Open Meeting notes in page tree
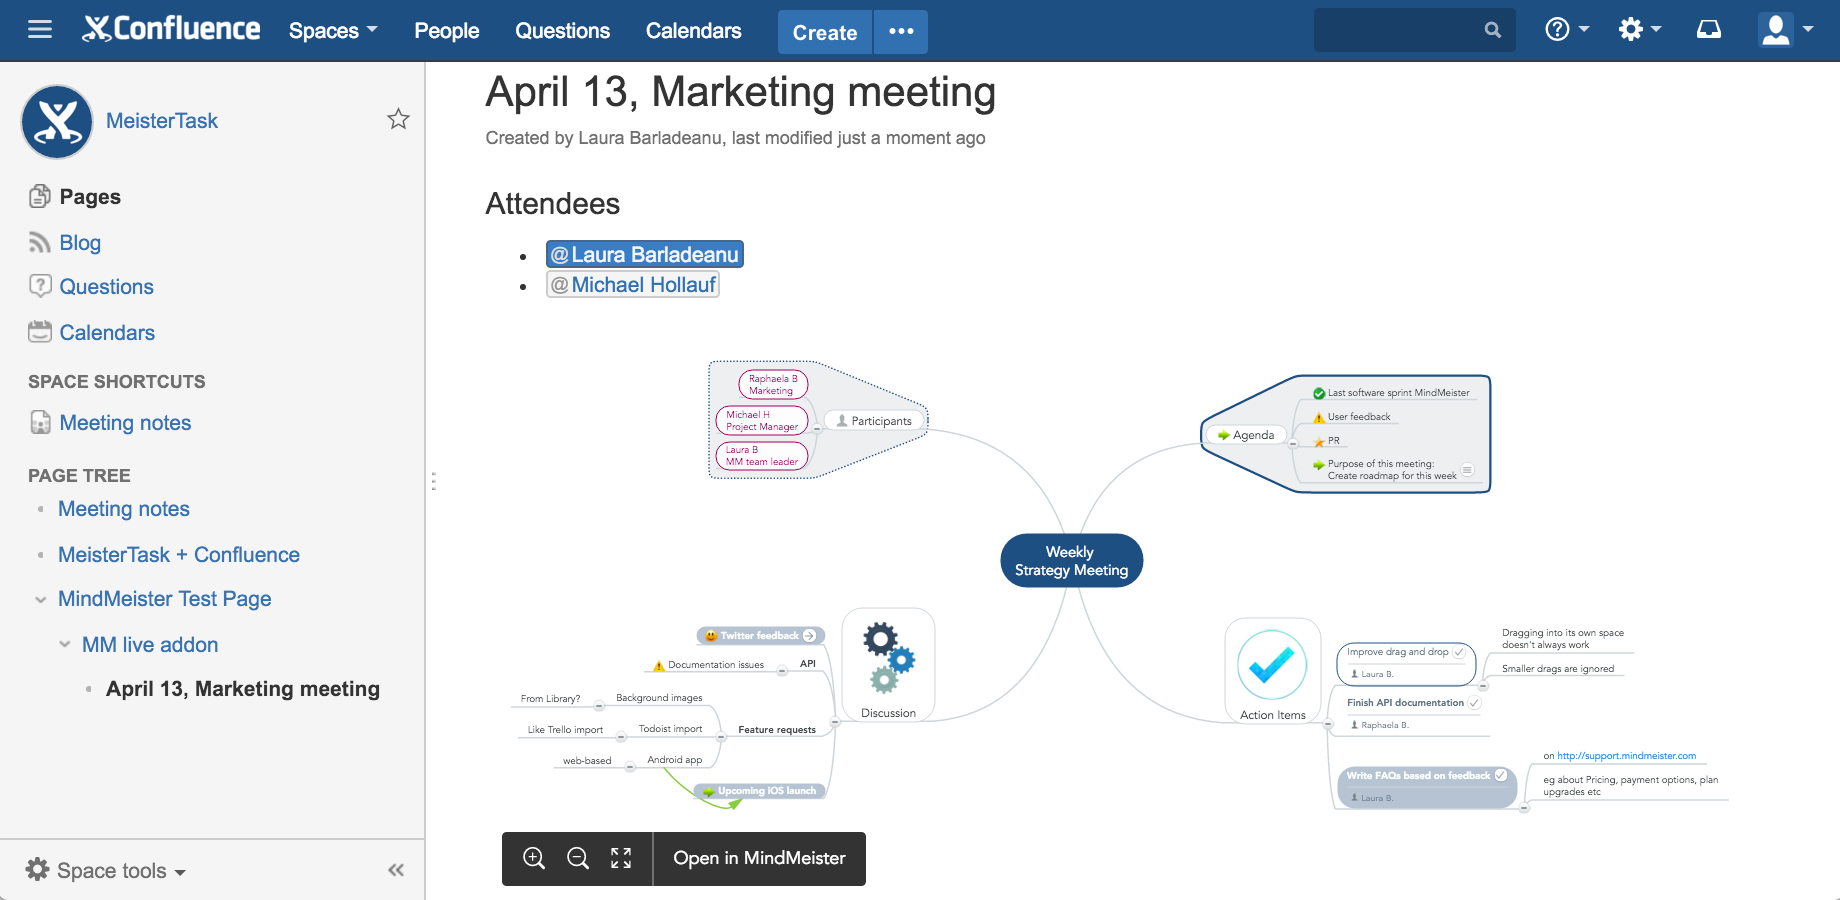This screenshot has height=900, width=1840. pos(124,509)
